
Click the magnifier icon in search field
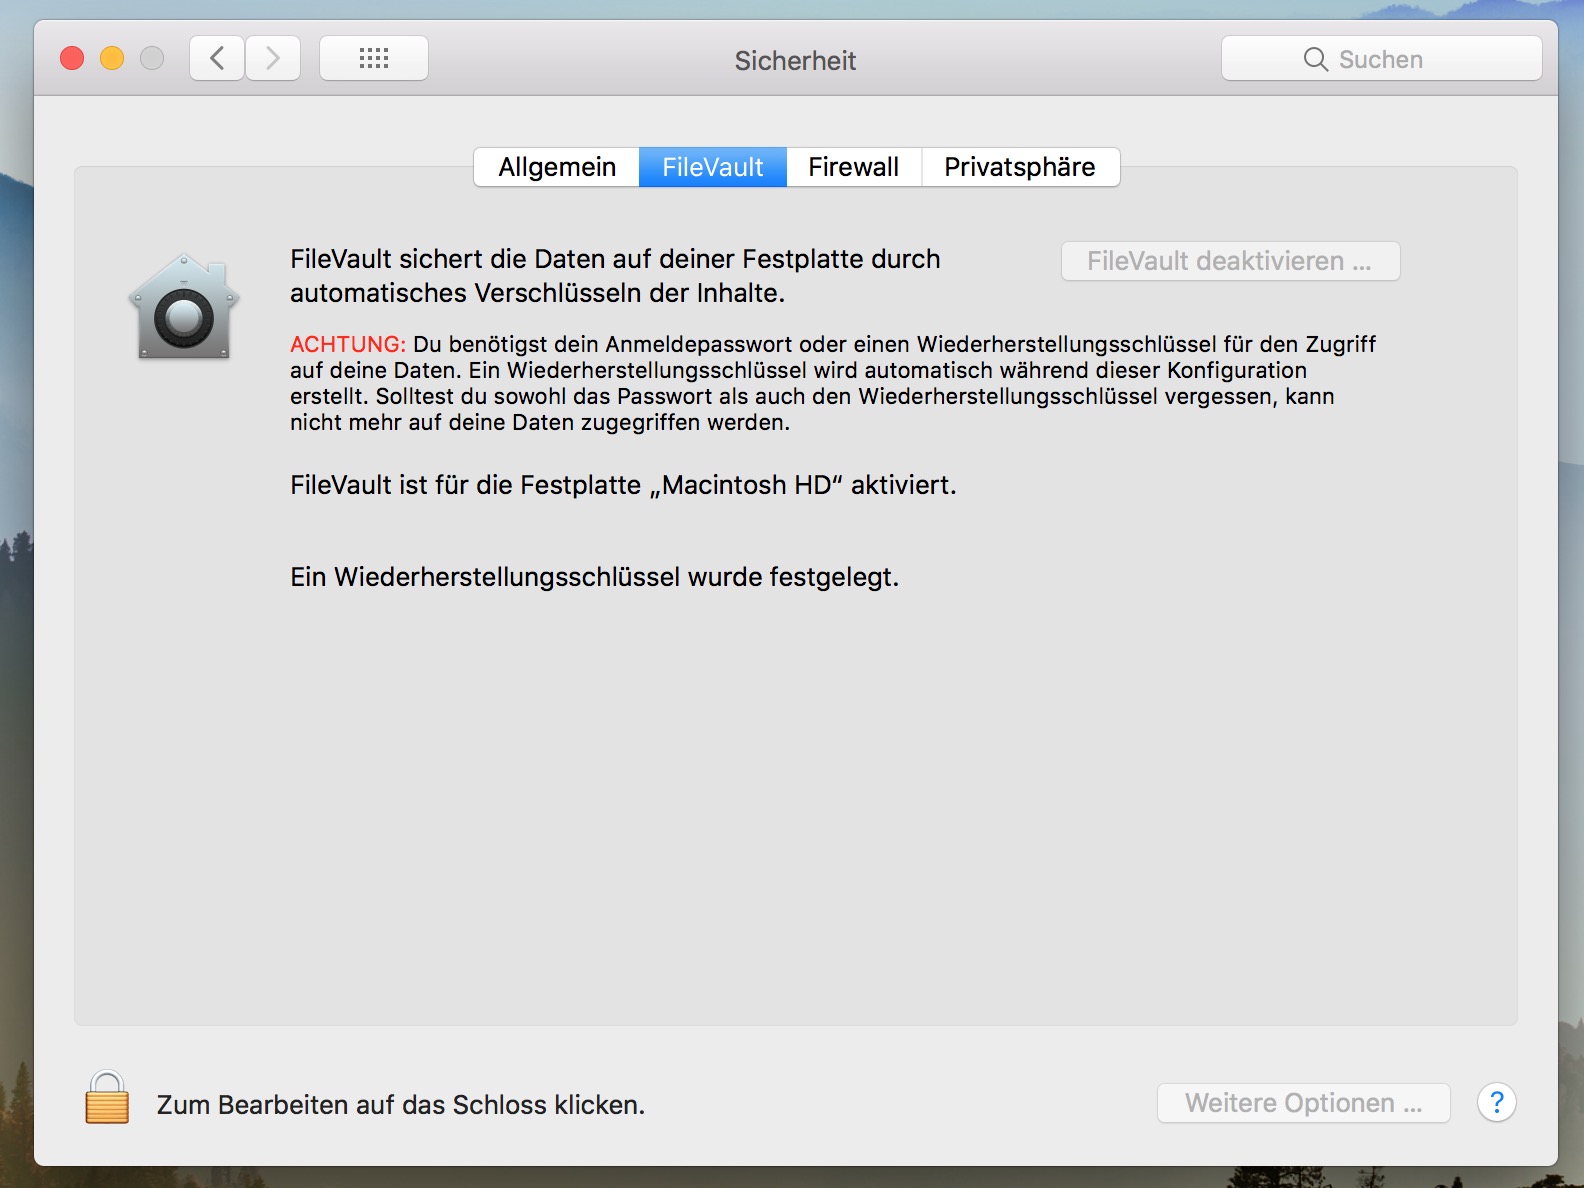1316,59
